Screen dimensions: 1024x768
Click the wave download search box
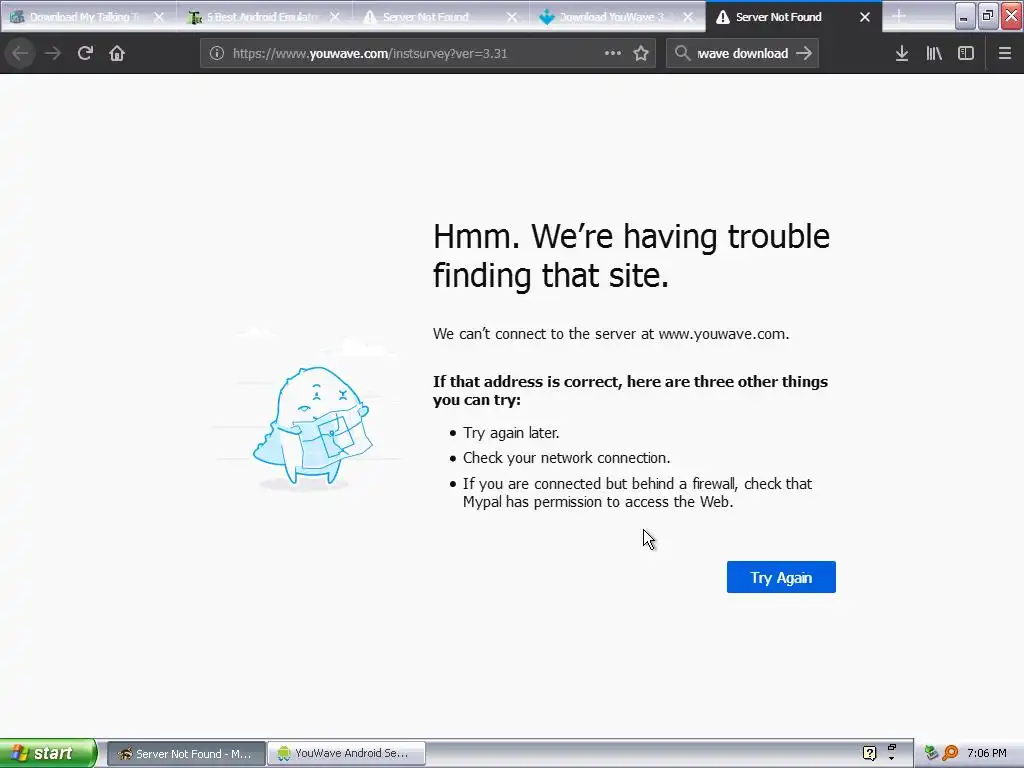(x=743, y=54)
